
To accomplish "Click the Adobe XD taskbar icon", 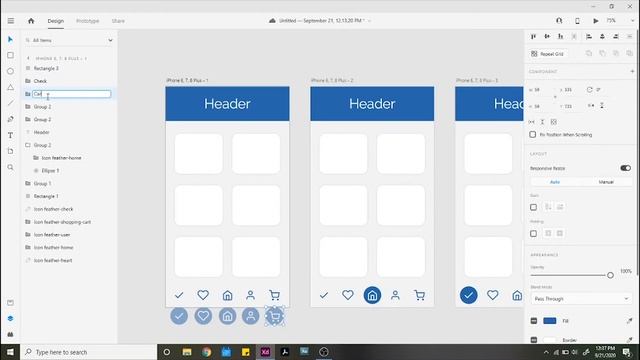I will (x=265, y=352).
